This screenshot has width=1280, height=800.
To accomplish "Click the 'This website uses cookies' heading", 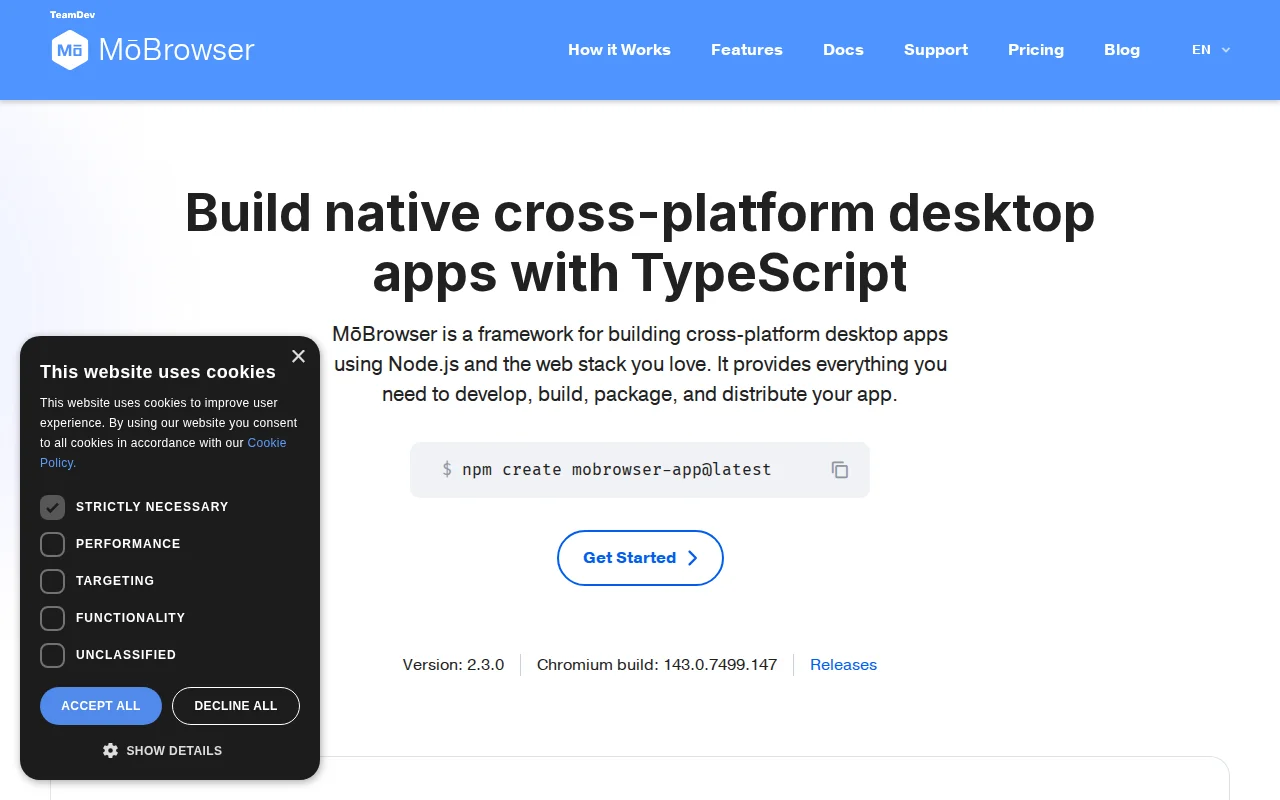I will point(158,372).
